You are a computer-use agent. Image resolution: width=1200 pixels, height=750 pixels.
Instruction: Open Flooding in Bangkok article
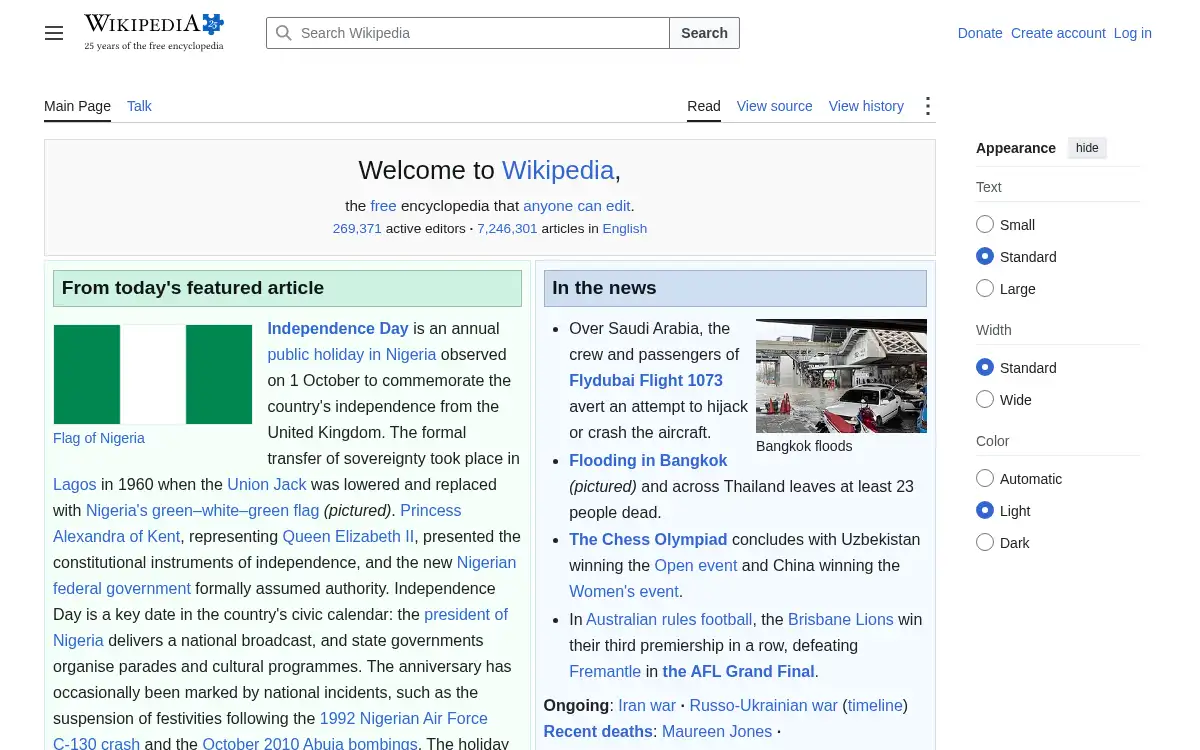pyautogui.click(x=648, y=460)
